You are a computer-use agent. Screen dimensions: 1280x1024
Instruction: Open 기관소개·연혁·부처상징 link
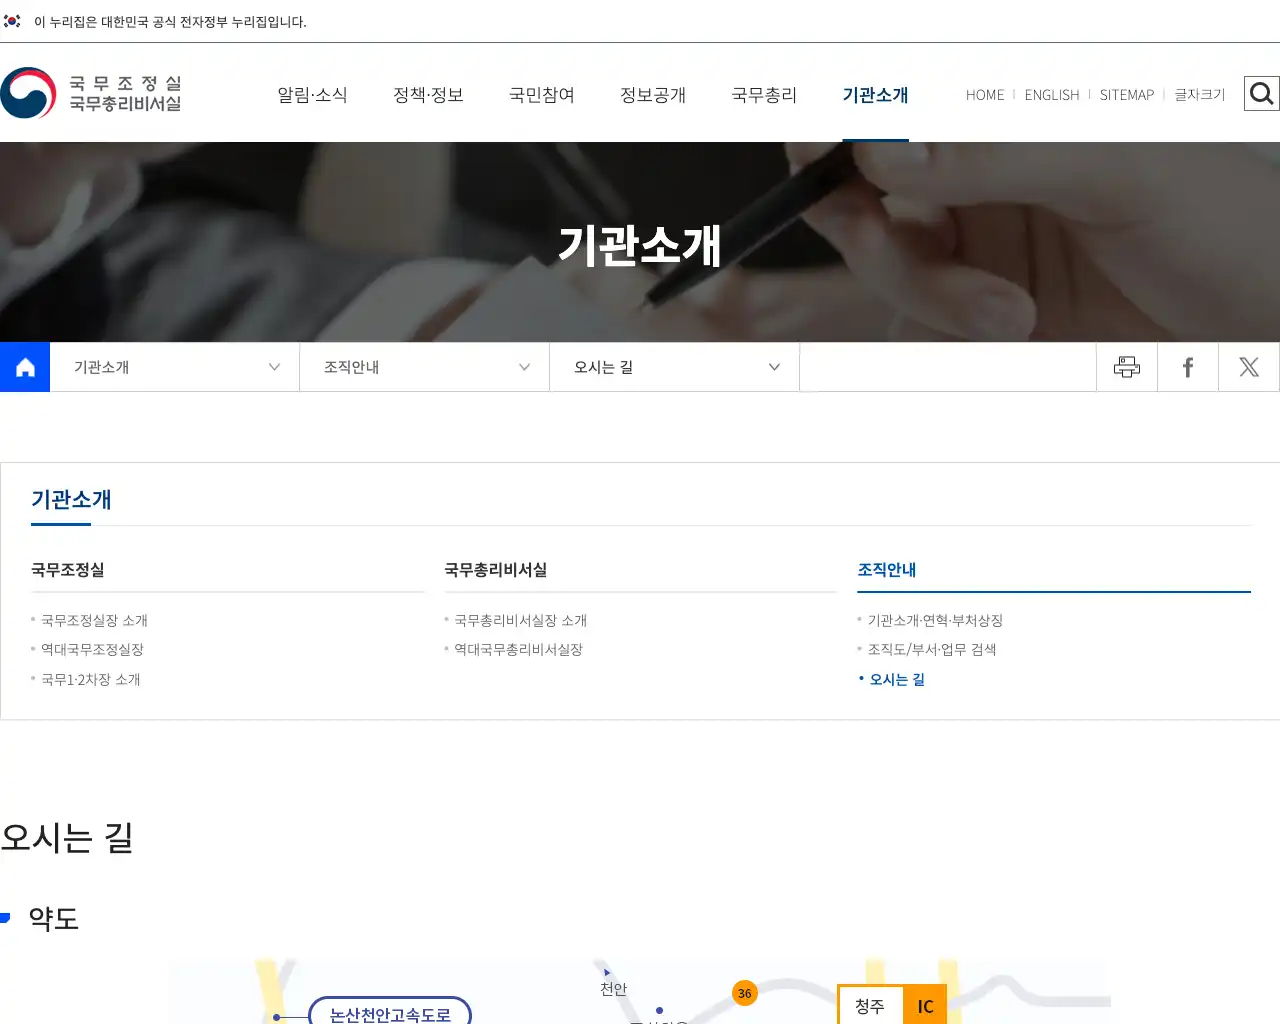(935, 620)
